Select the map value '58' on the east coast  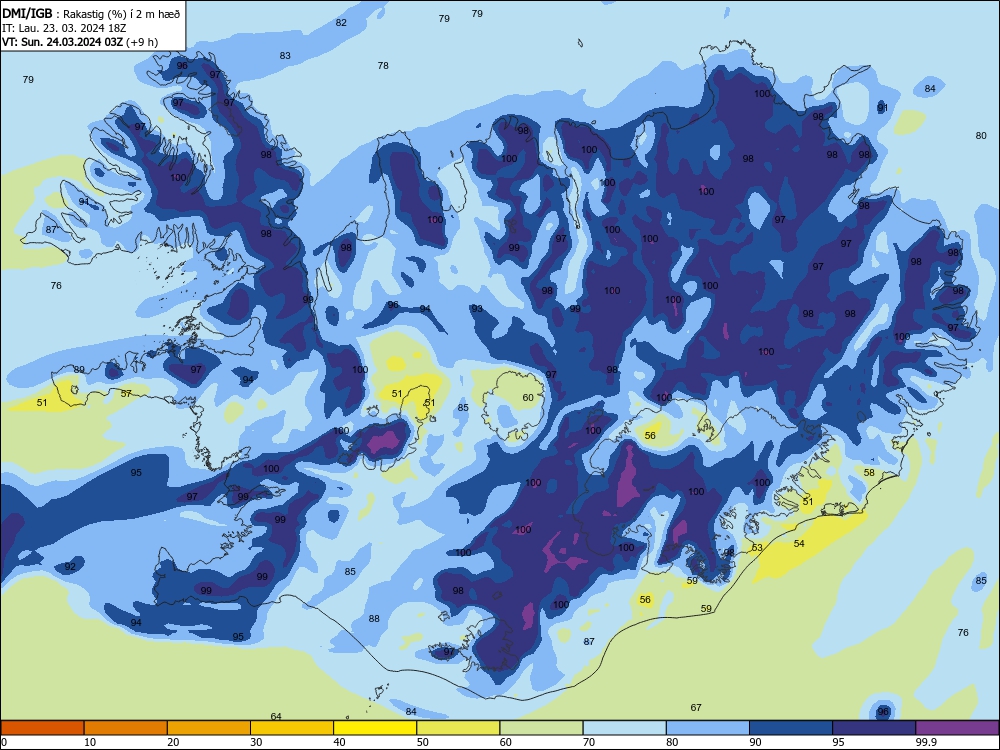(x=869, y=473)
